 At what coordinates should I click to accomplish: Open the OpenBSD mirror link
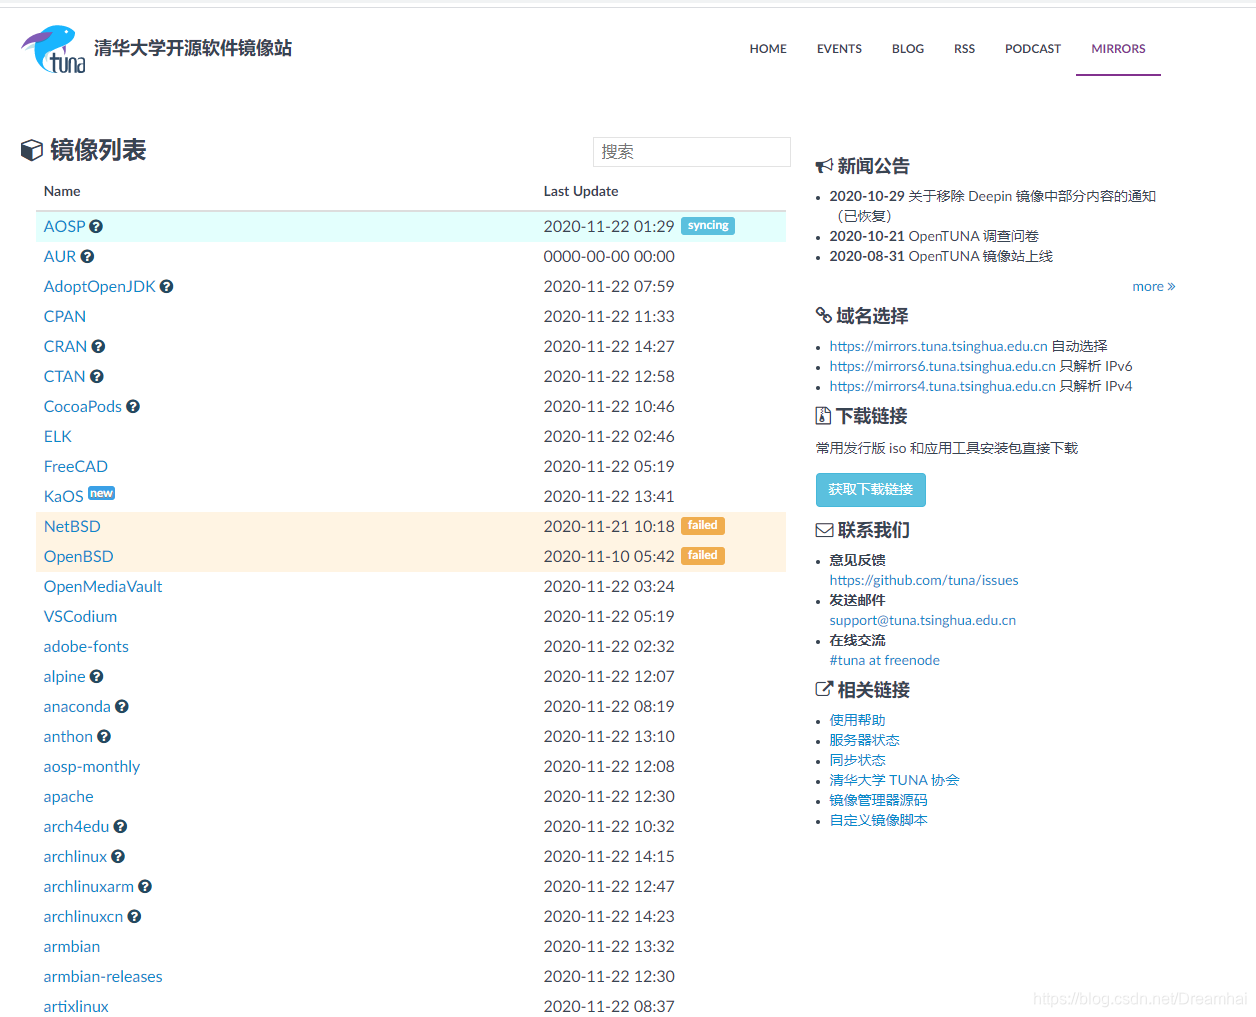pos(79,557)
